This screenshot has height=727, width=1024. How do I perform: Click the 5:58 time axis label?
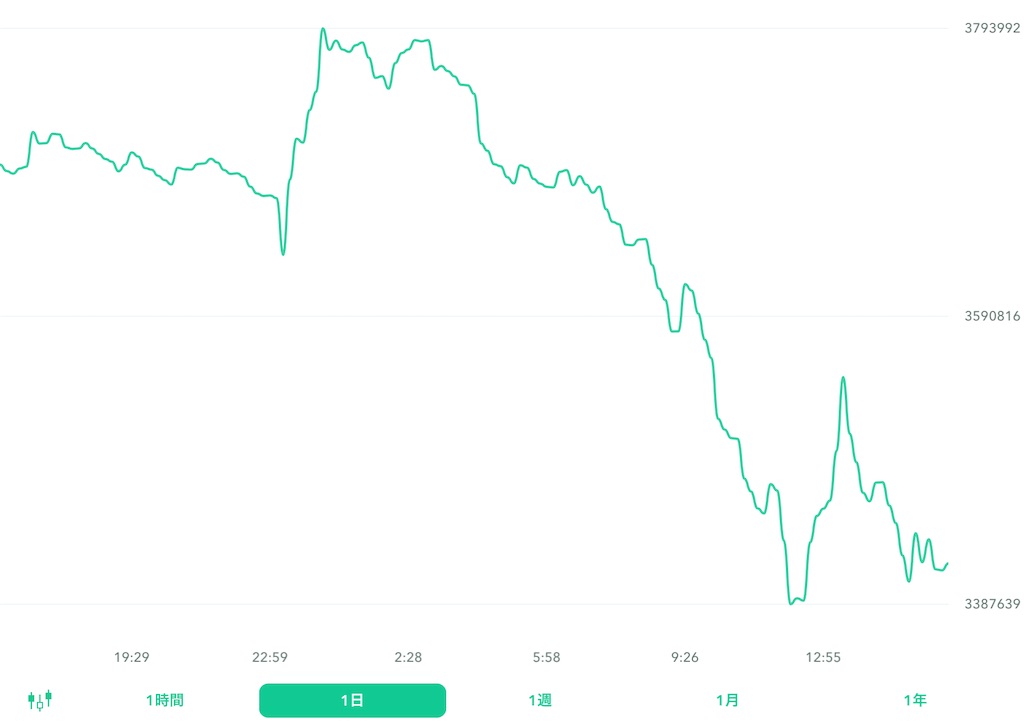546,657
